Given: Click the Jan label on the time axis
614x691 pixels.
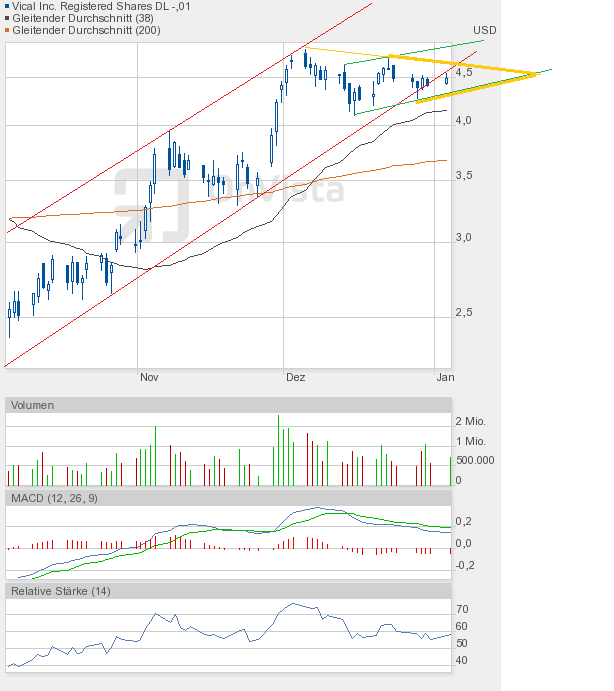Looking at the screenshot, I should click(x=445, y=377).
